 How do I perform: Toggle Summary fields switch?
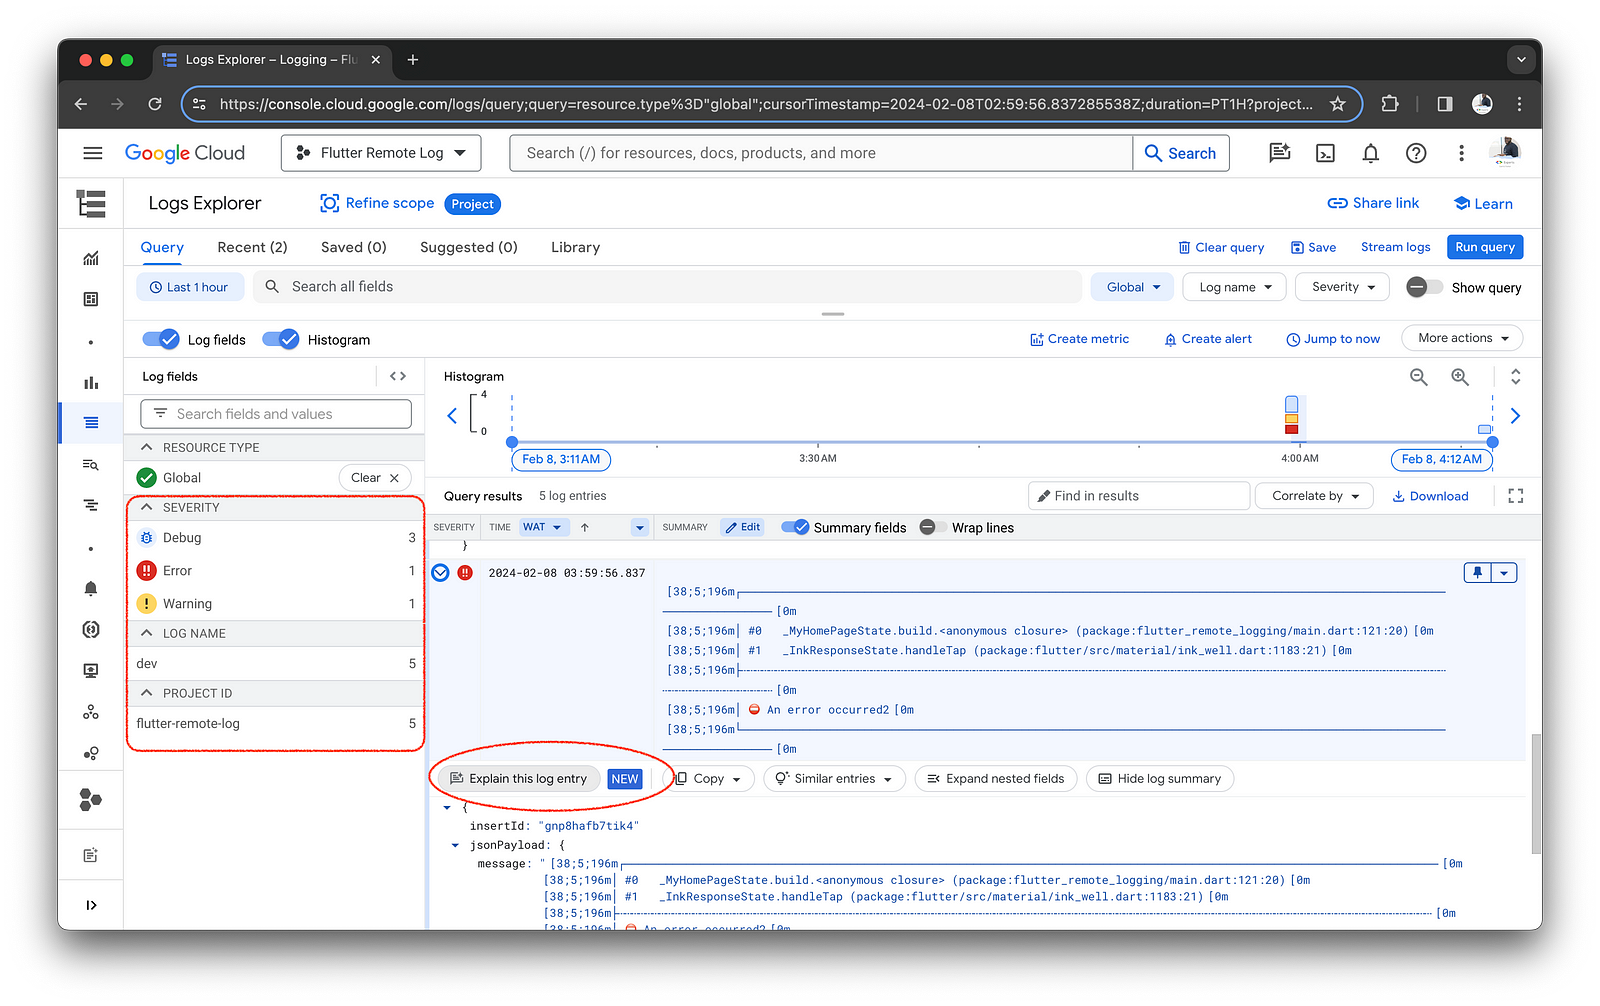[x=795, y=527]
